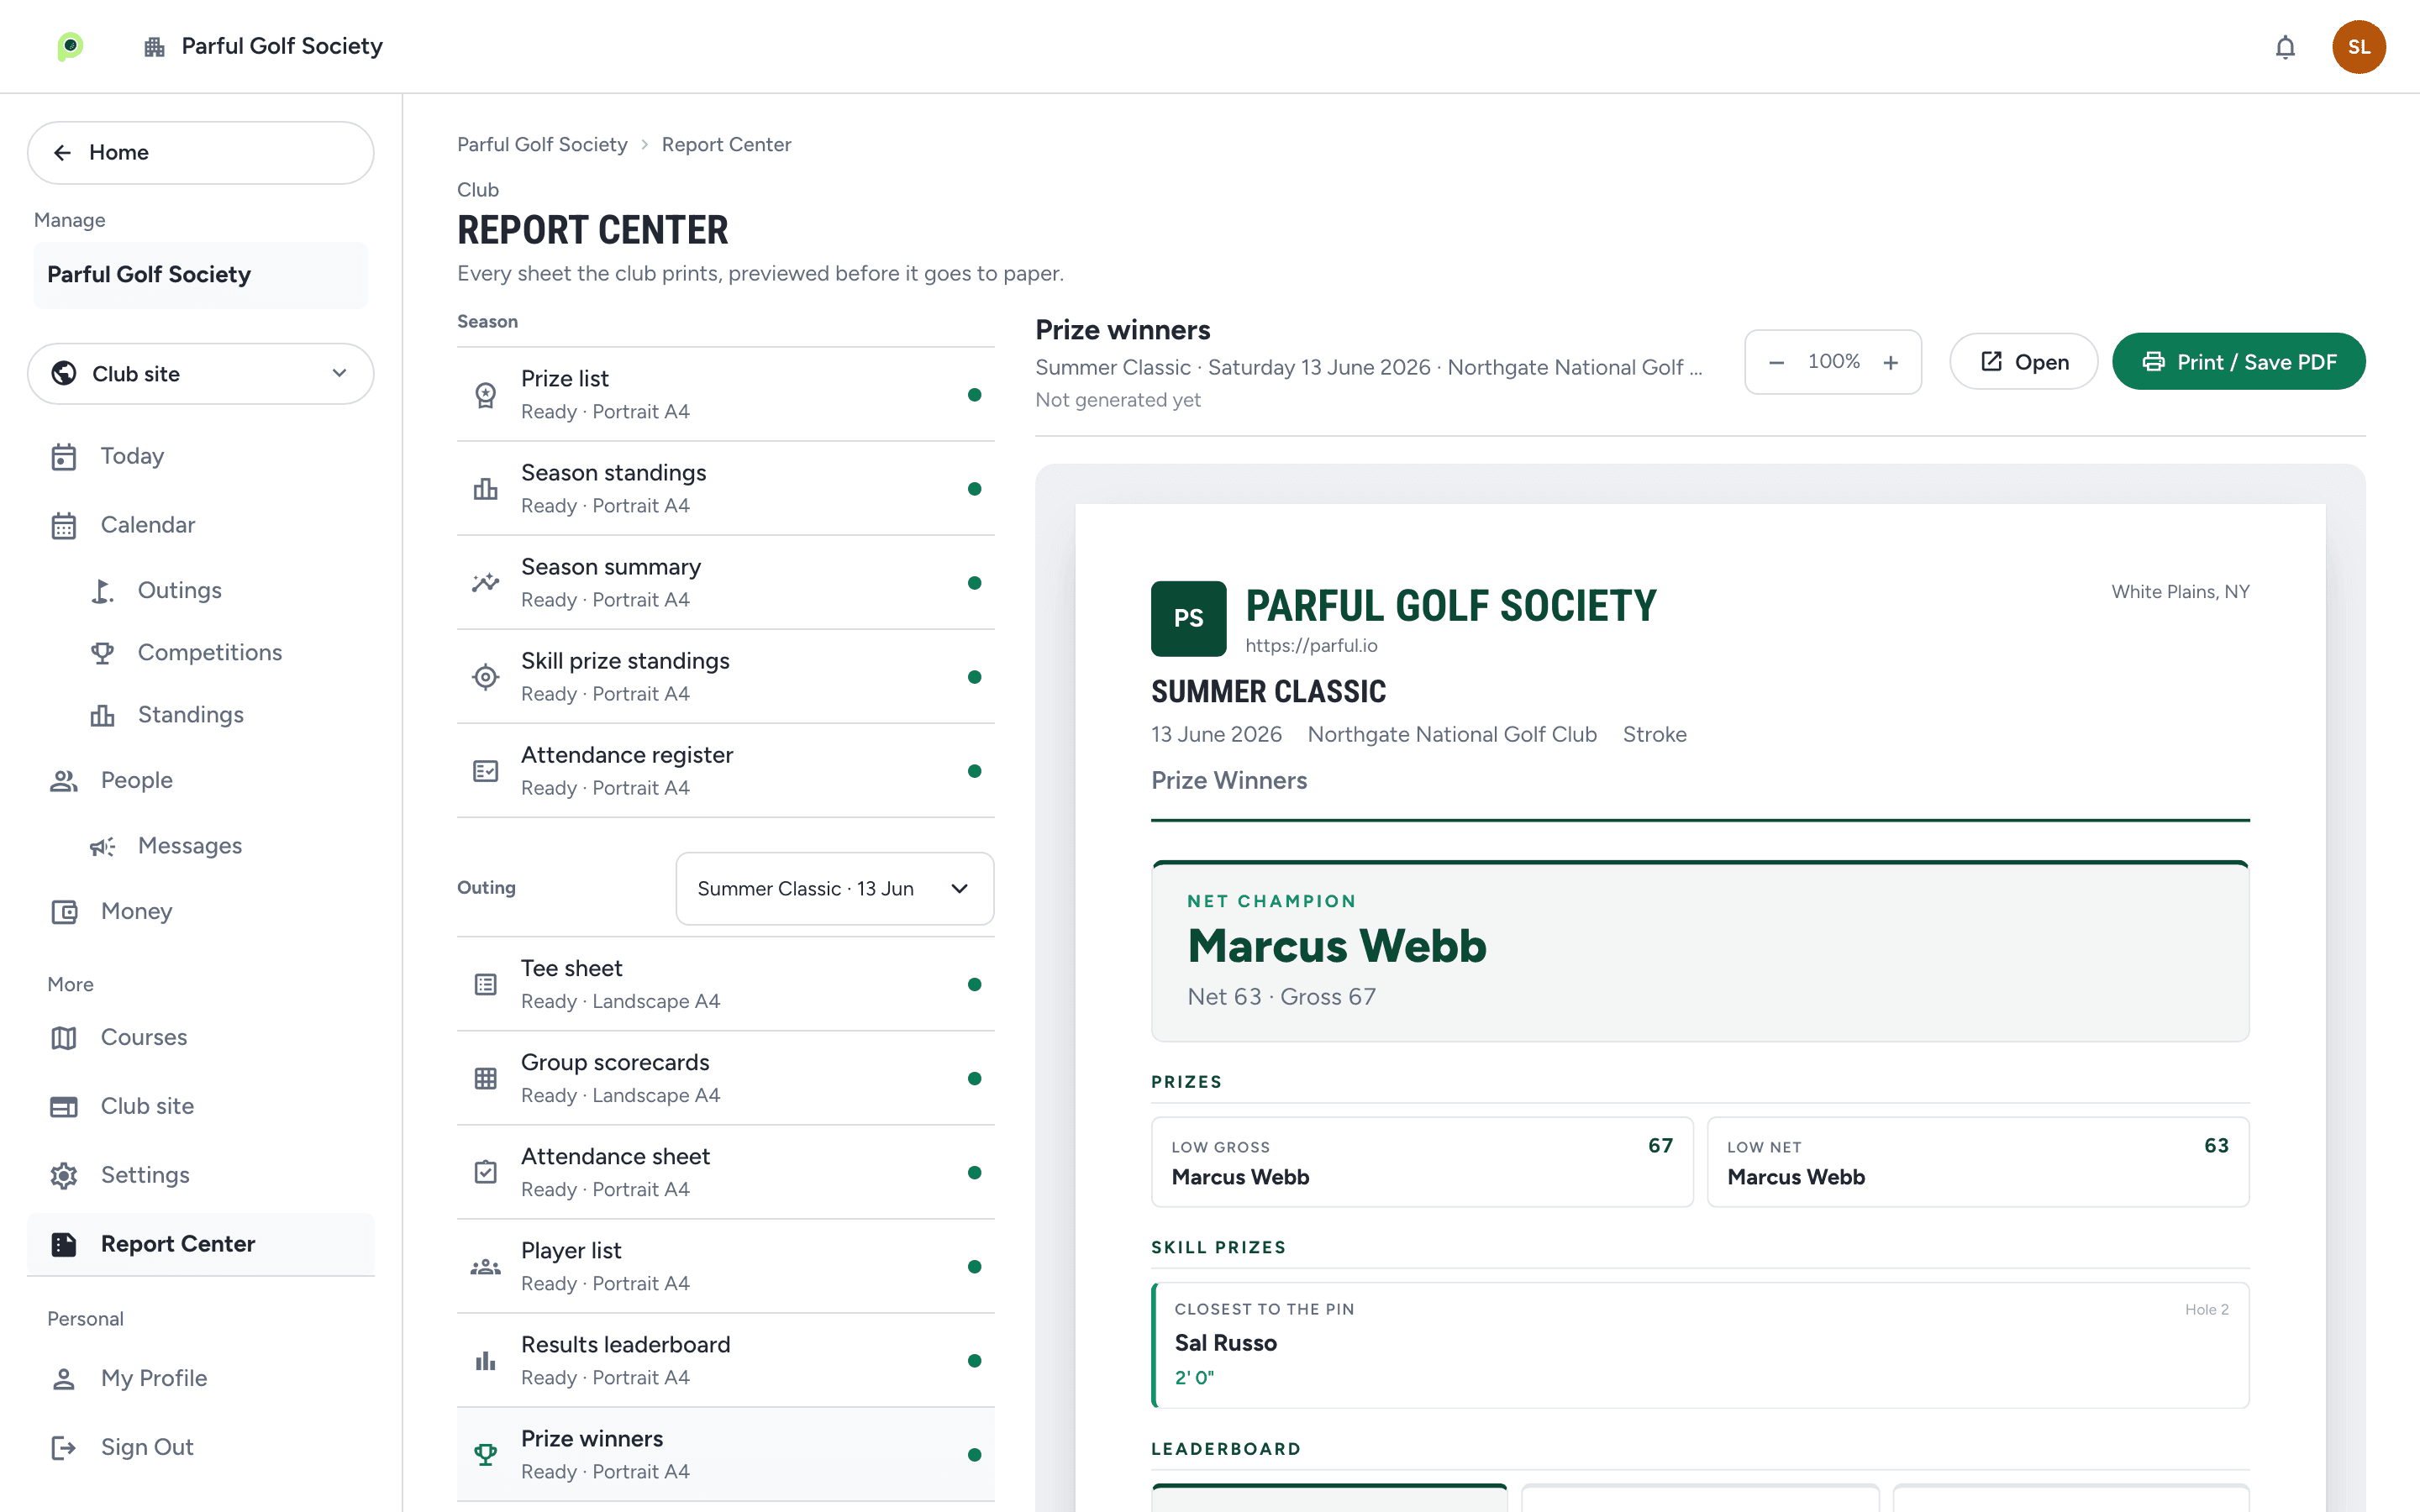The height and width of the screenshot is (1512, 2420).
Task: Click the Competitions trophy icon in sidebar
Action: coord(102,653)
